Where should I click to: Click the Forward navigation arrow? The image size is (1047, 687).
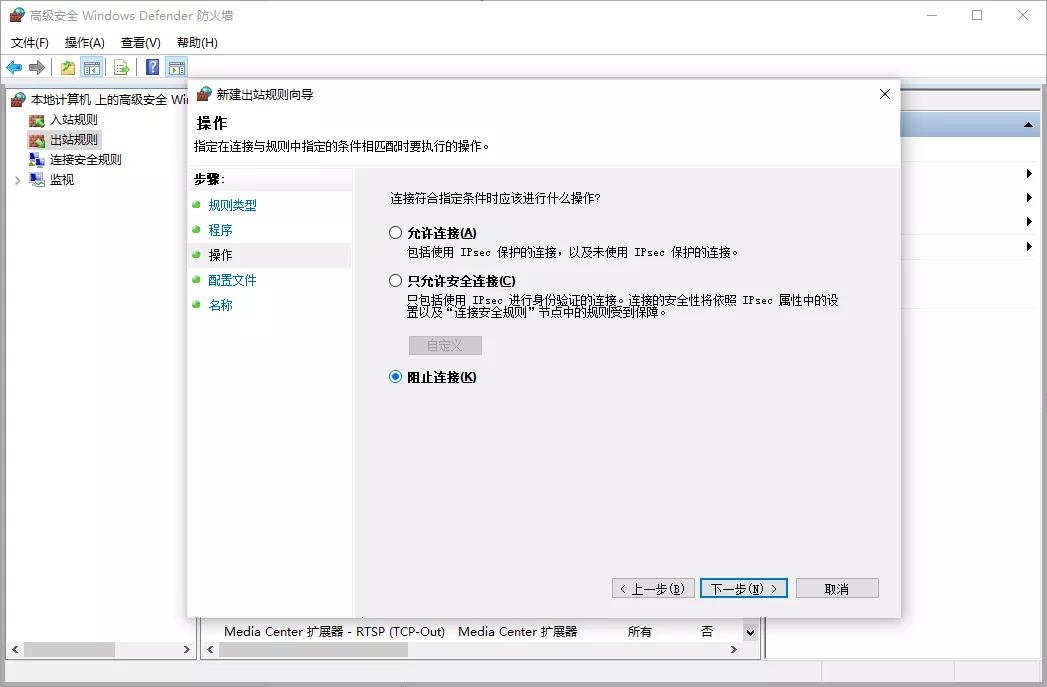37,66
